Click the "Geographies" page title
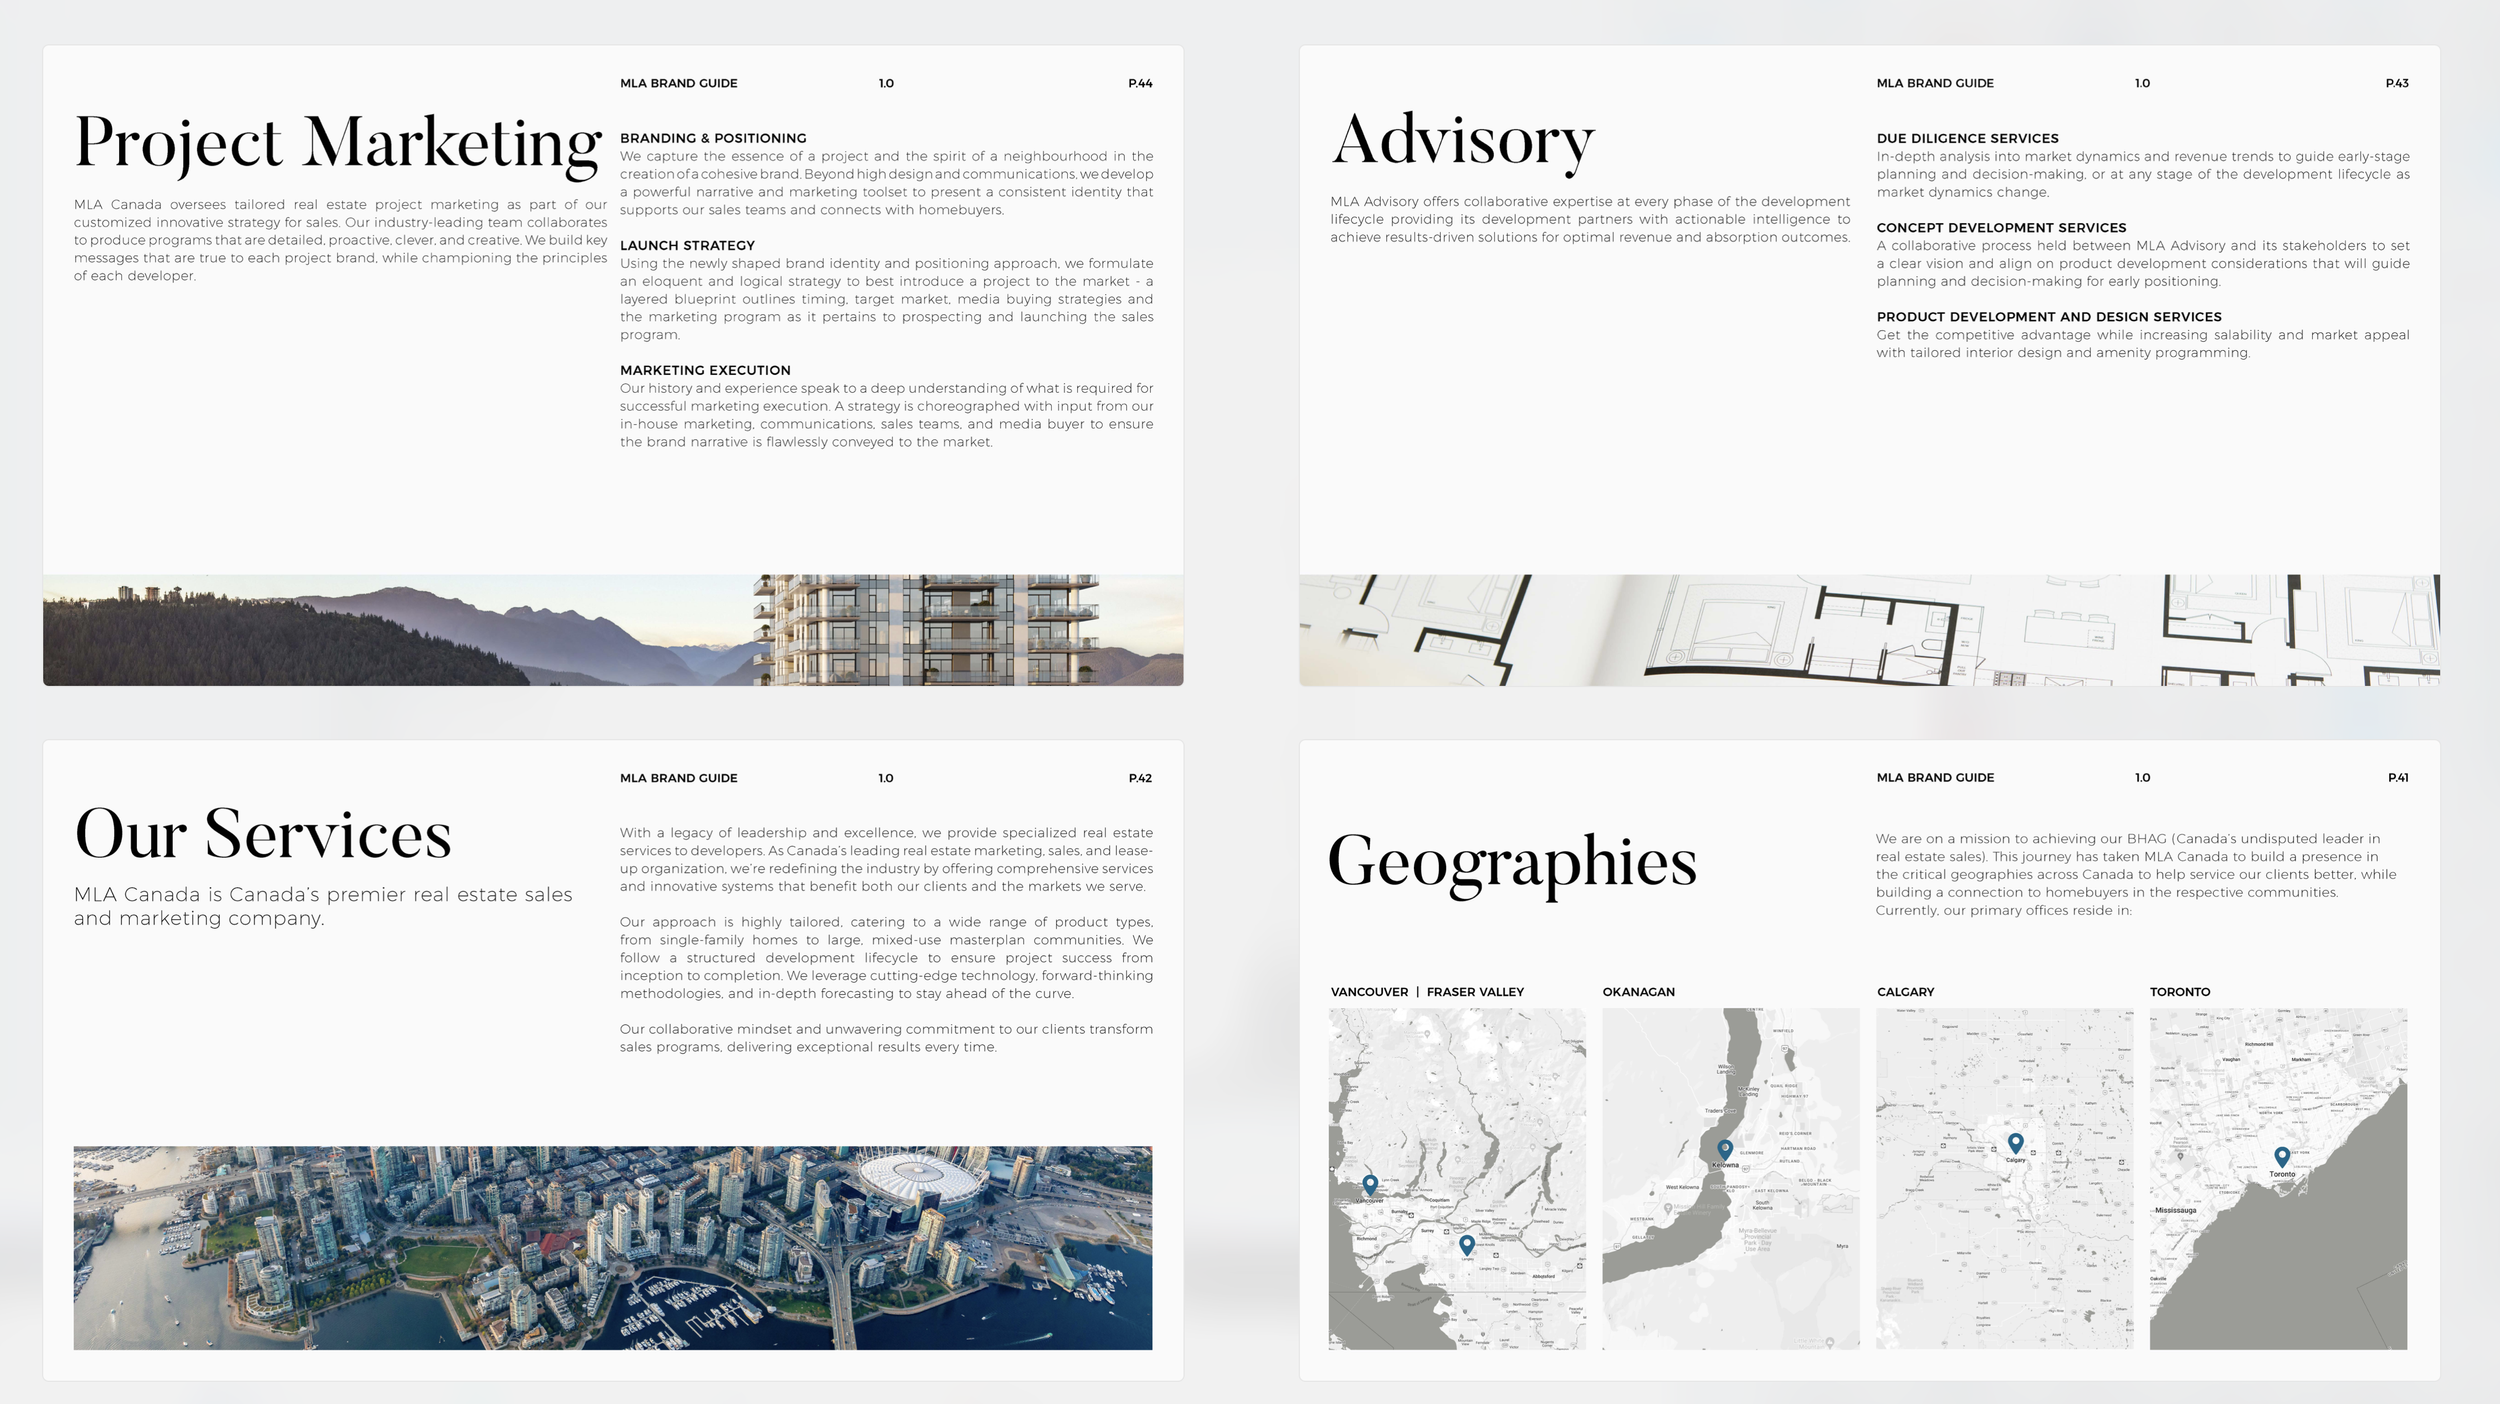This screenshot has height=1404, width=2500. coord(1512,864)
